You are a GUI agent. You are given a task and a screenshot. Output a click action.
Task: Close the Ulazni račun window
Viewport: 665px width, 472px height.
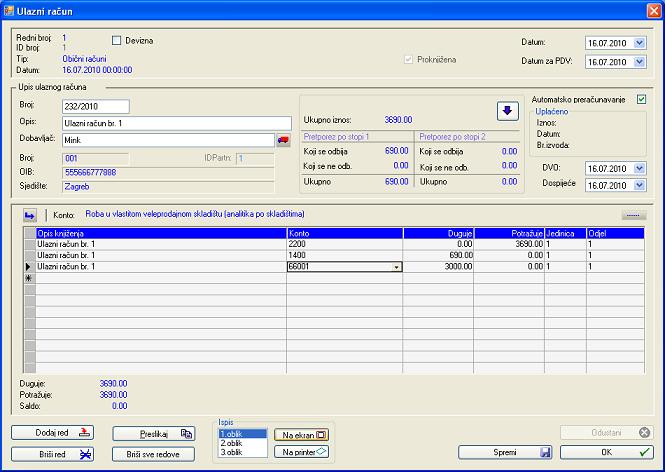pyautogui.click(x=654, y=11)
